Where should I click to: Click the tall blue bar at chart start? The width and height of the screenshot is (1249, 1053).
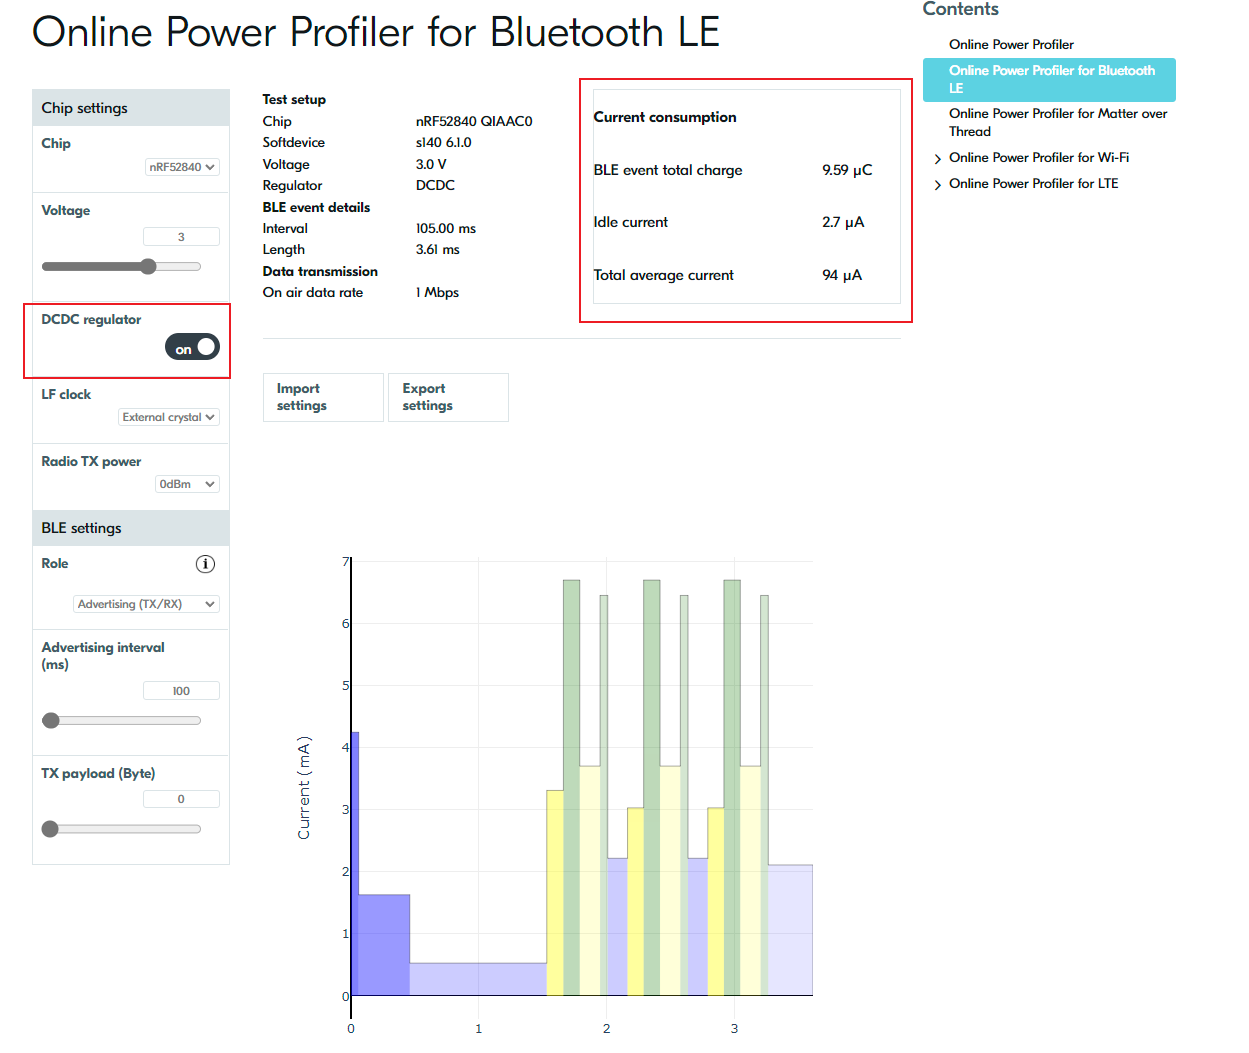click(355, 863)
